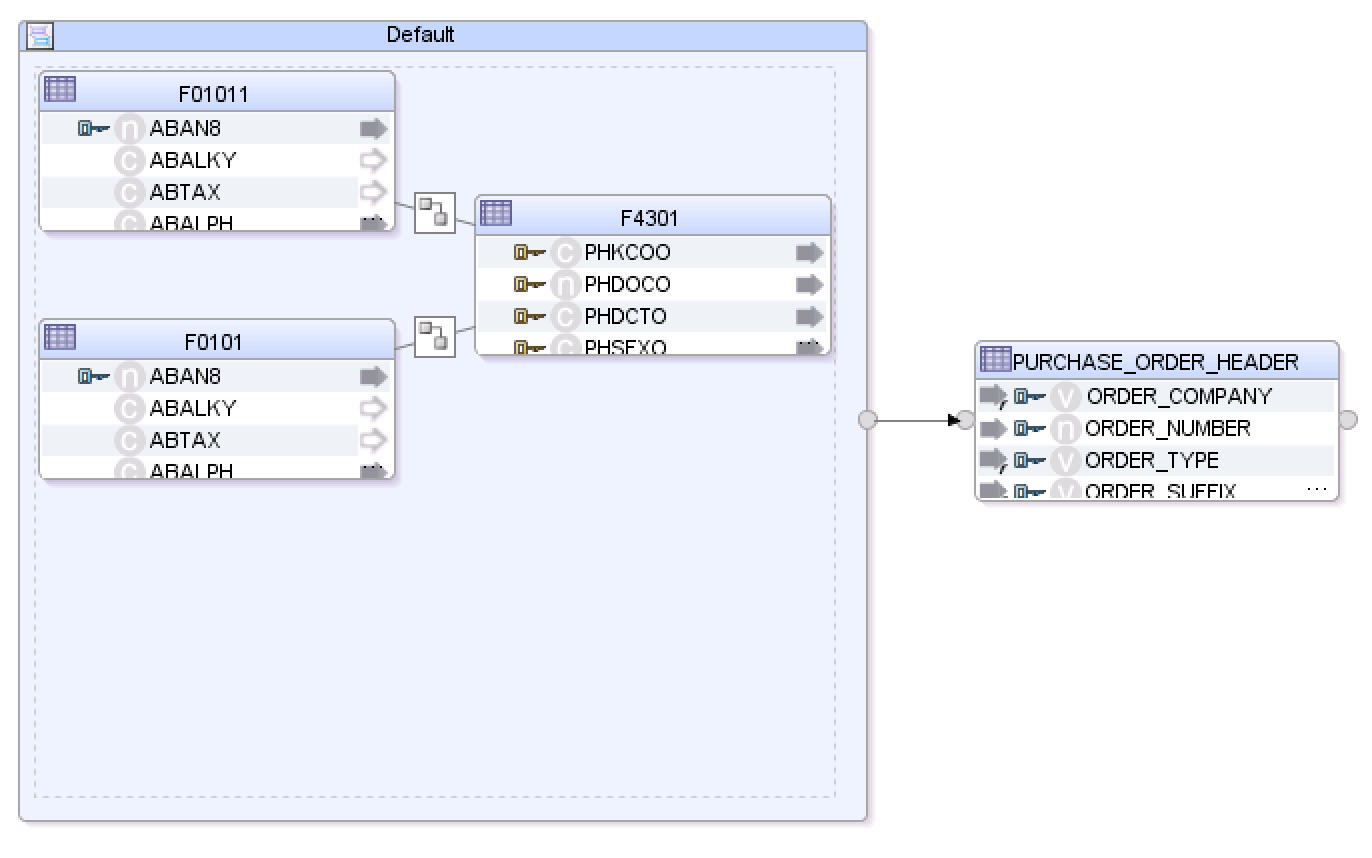Toggle the output arrow beside PHKCOO
1372x858 pixels.
pyautogui.click(x=808, y=252)
